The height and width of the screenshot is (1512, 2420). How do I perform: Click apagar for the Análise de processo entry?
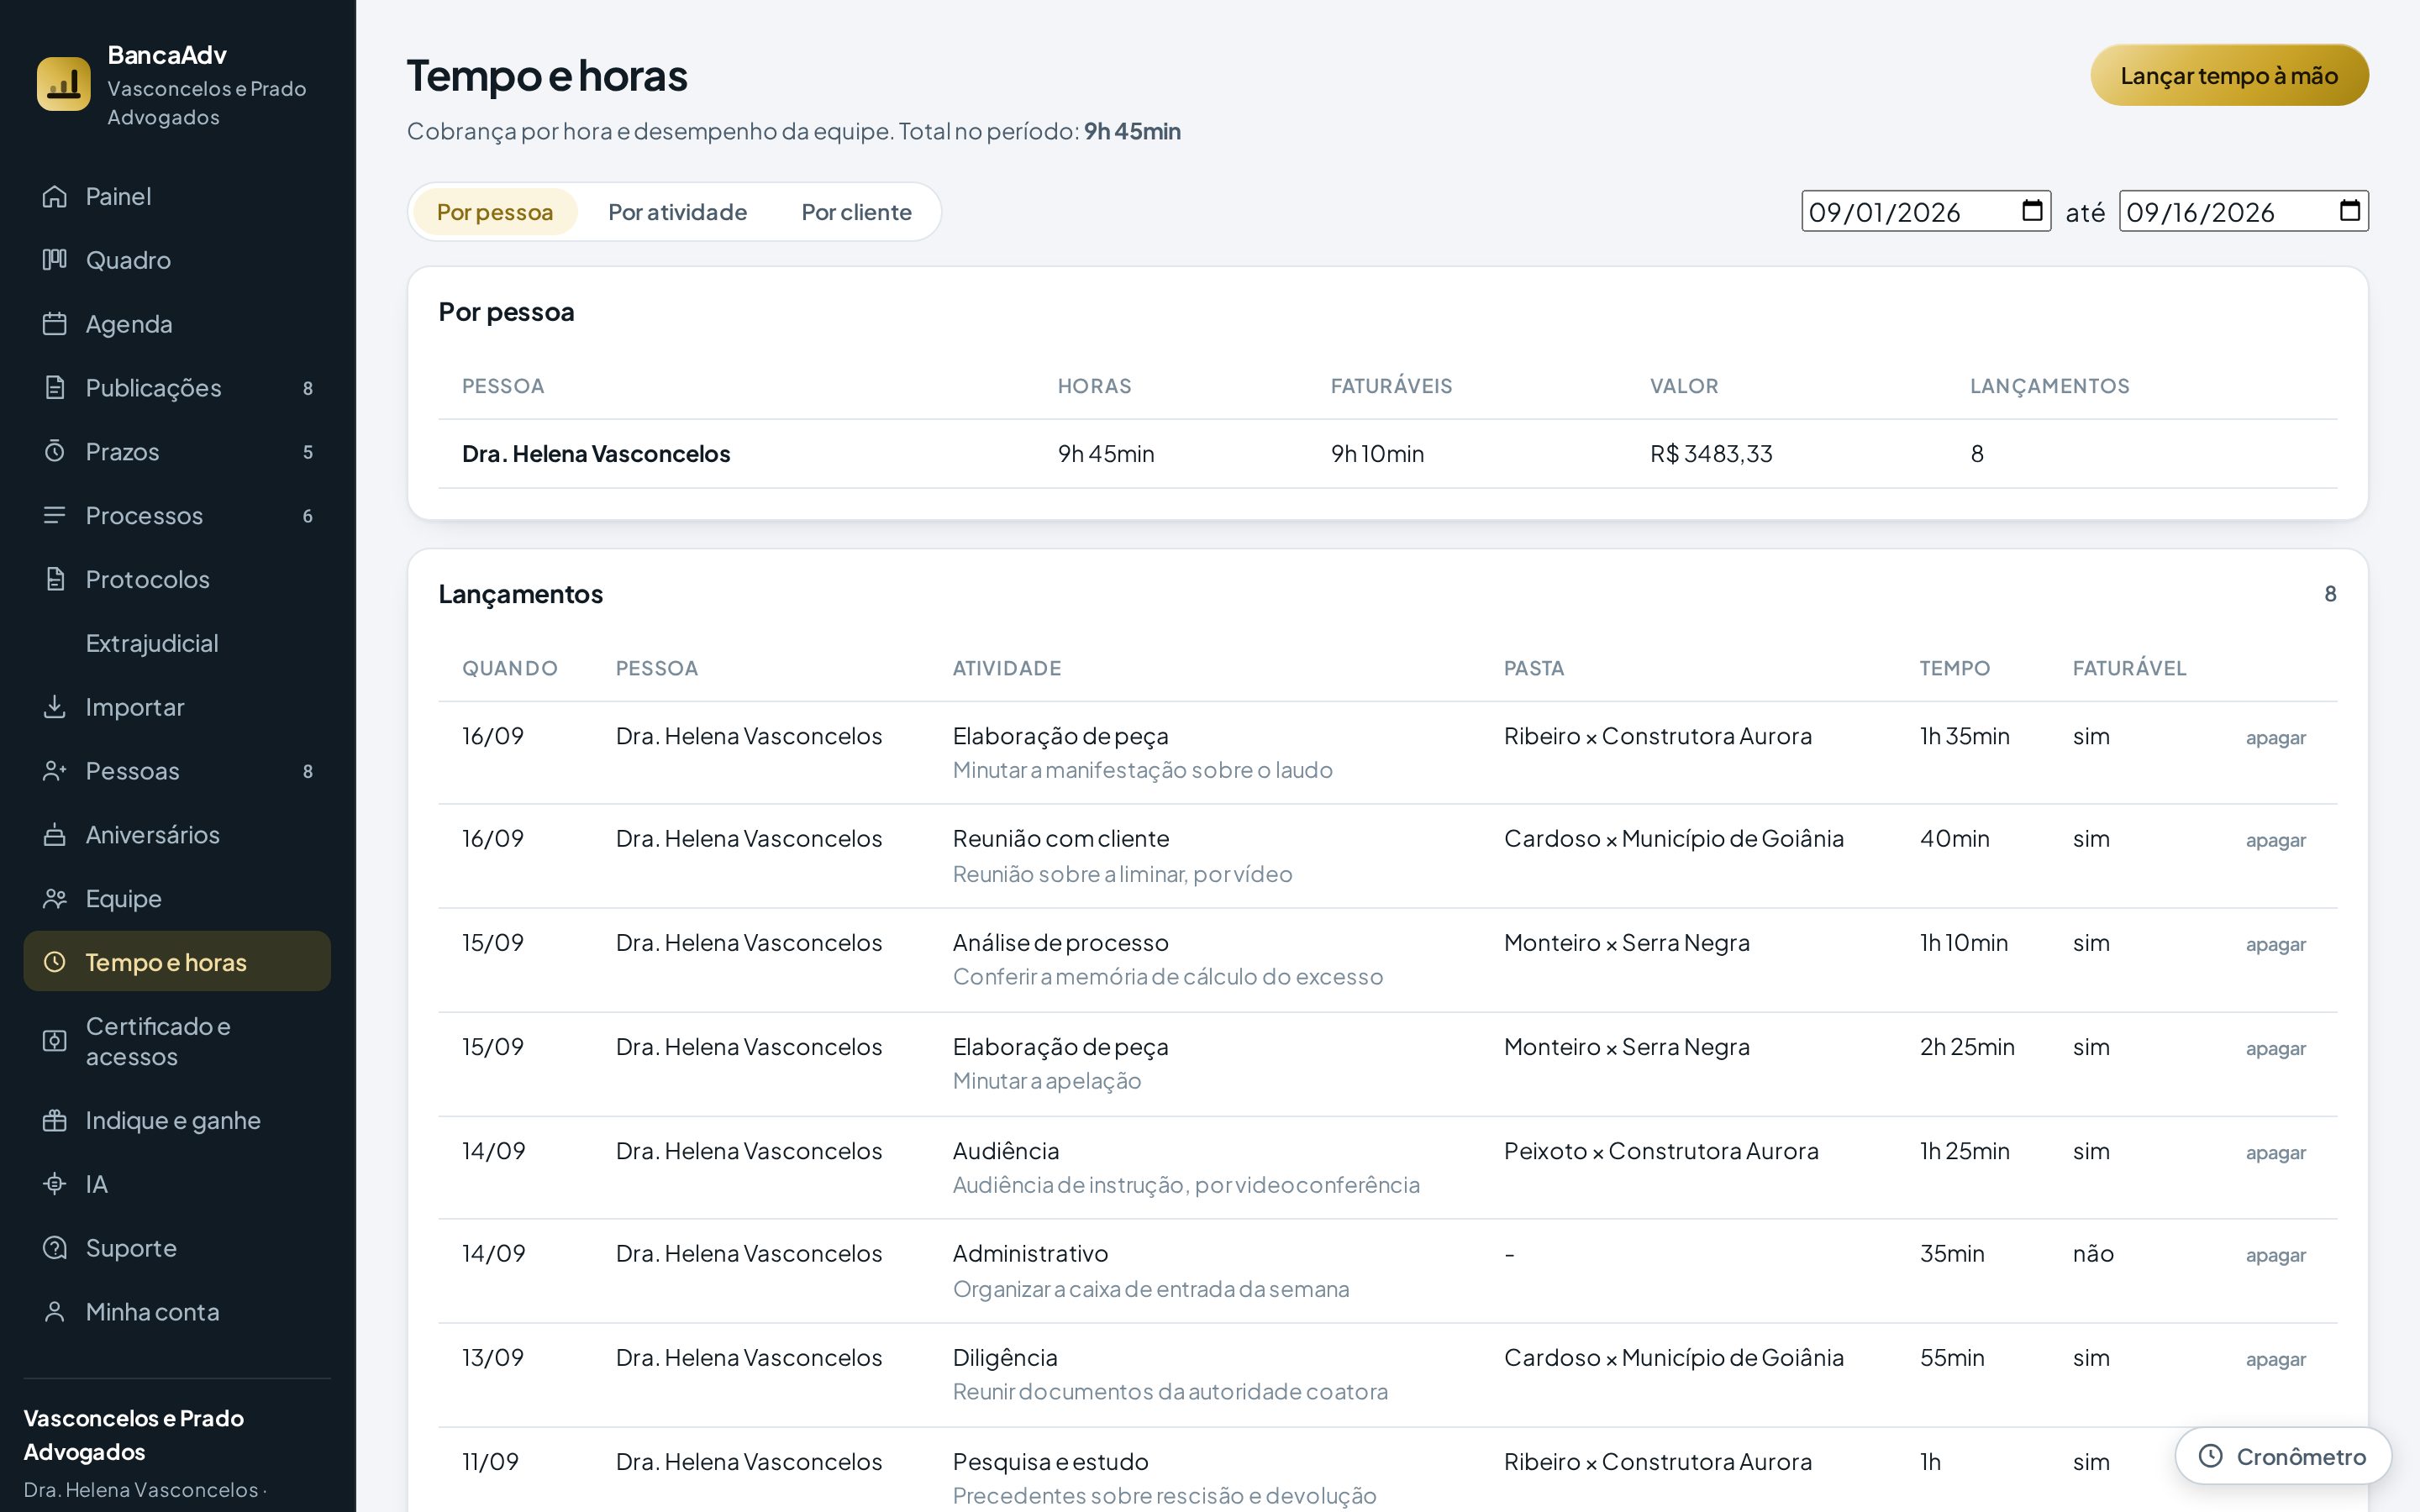pos(2275,945)
